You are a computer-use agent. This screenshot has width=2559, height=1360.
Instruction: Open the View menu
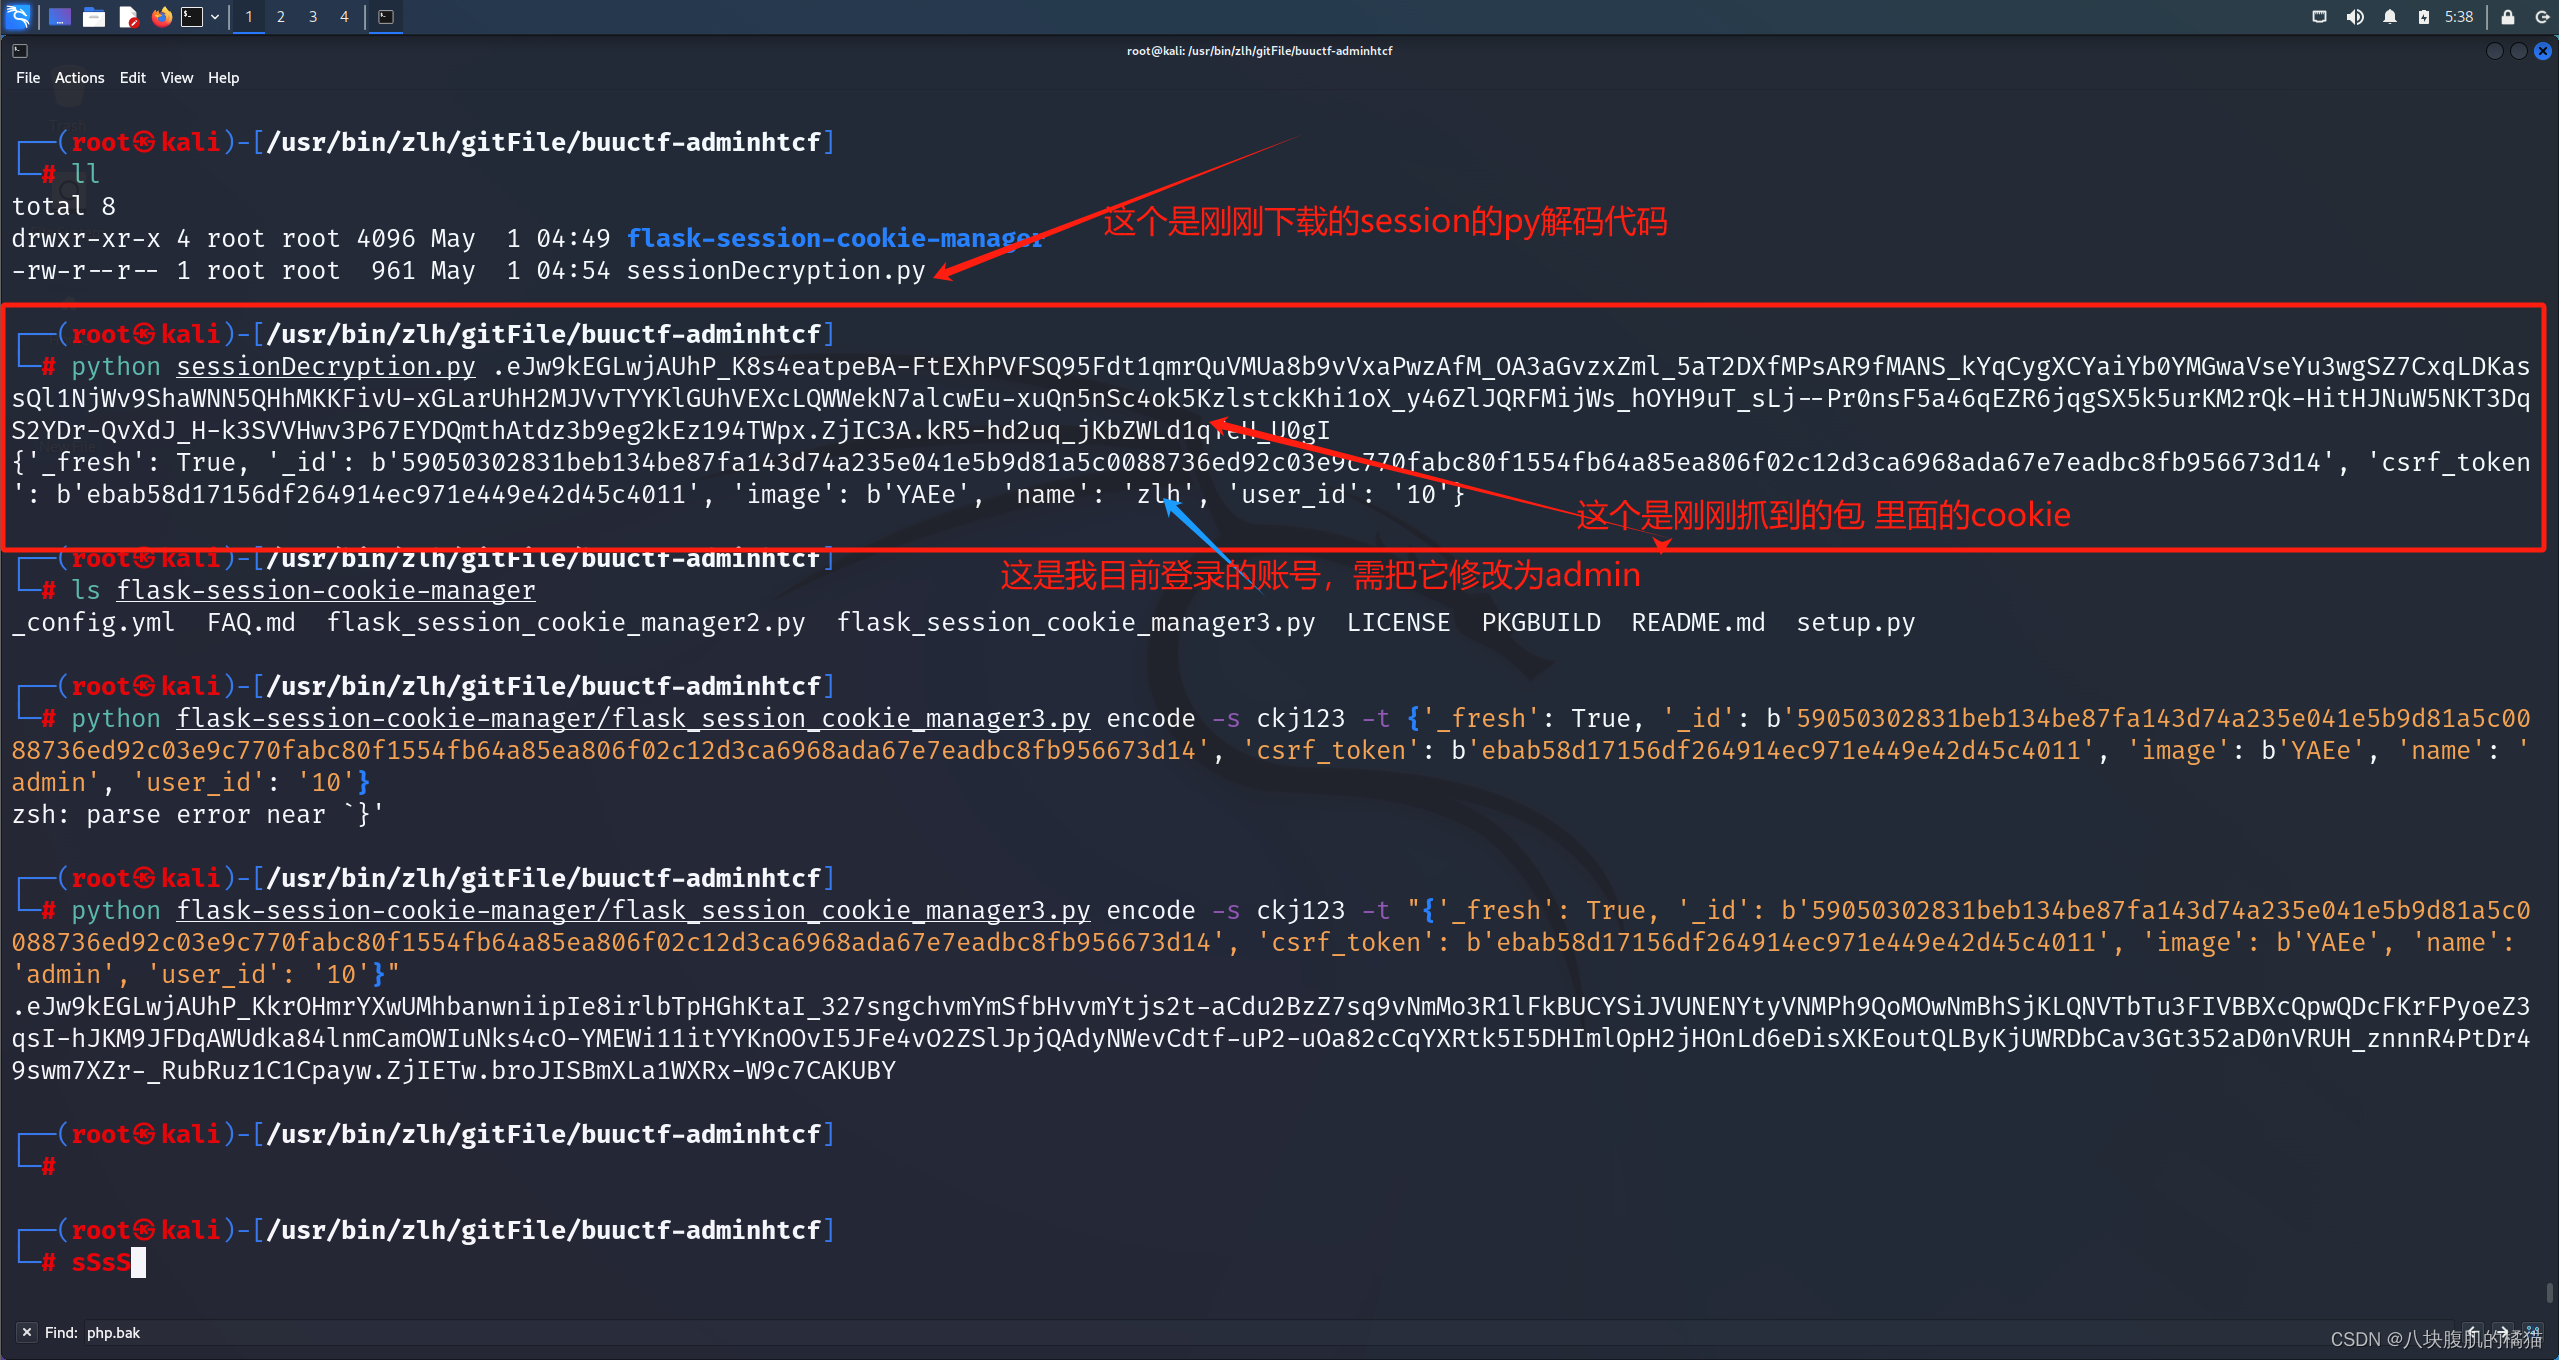[x=177, y=78]
